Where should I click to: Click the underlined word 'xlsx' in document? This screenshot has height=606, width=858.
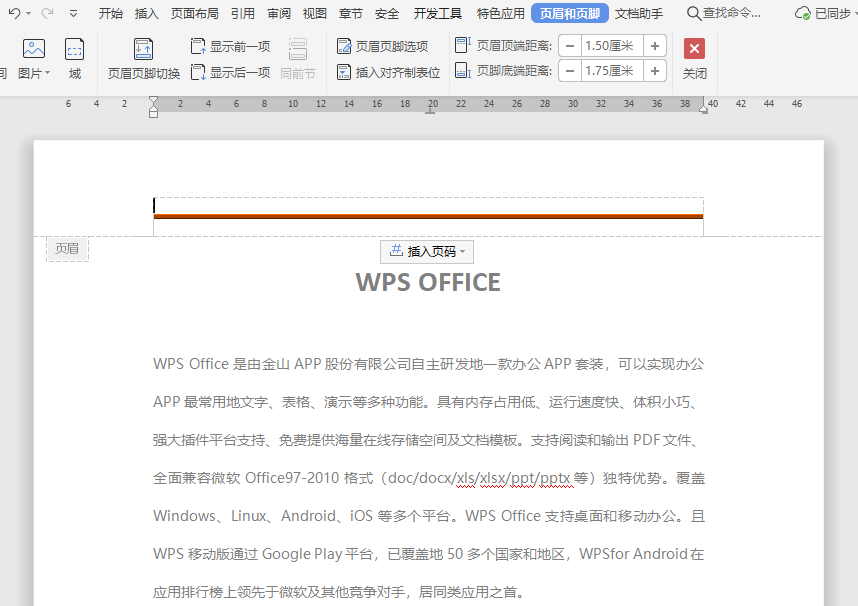click(x=492, y=478)
